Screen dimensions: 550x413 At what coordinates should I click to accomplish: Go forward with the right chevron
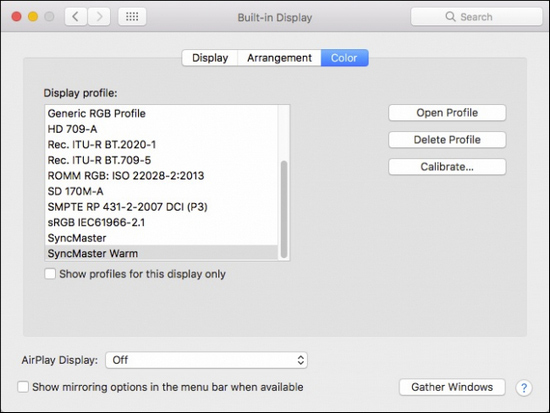tap(99, 16)
